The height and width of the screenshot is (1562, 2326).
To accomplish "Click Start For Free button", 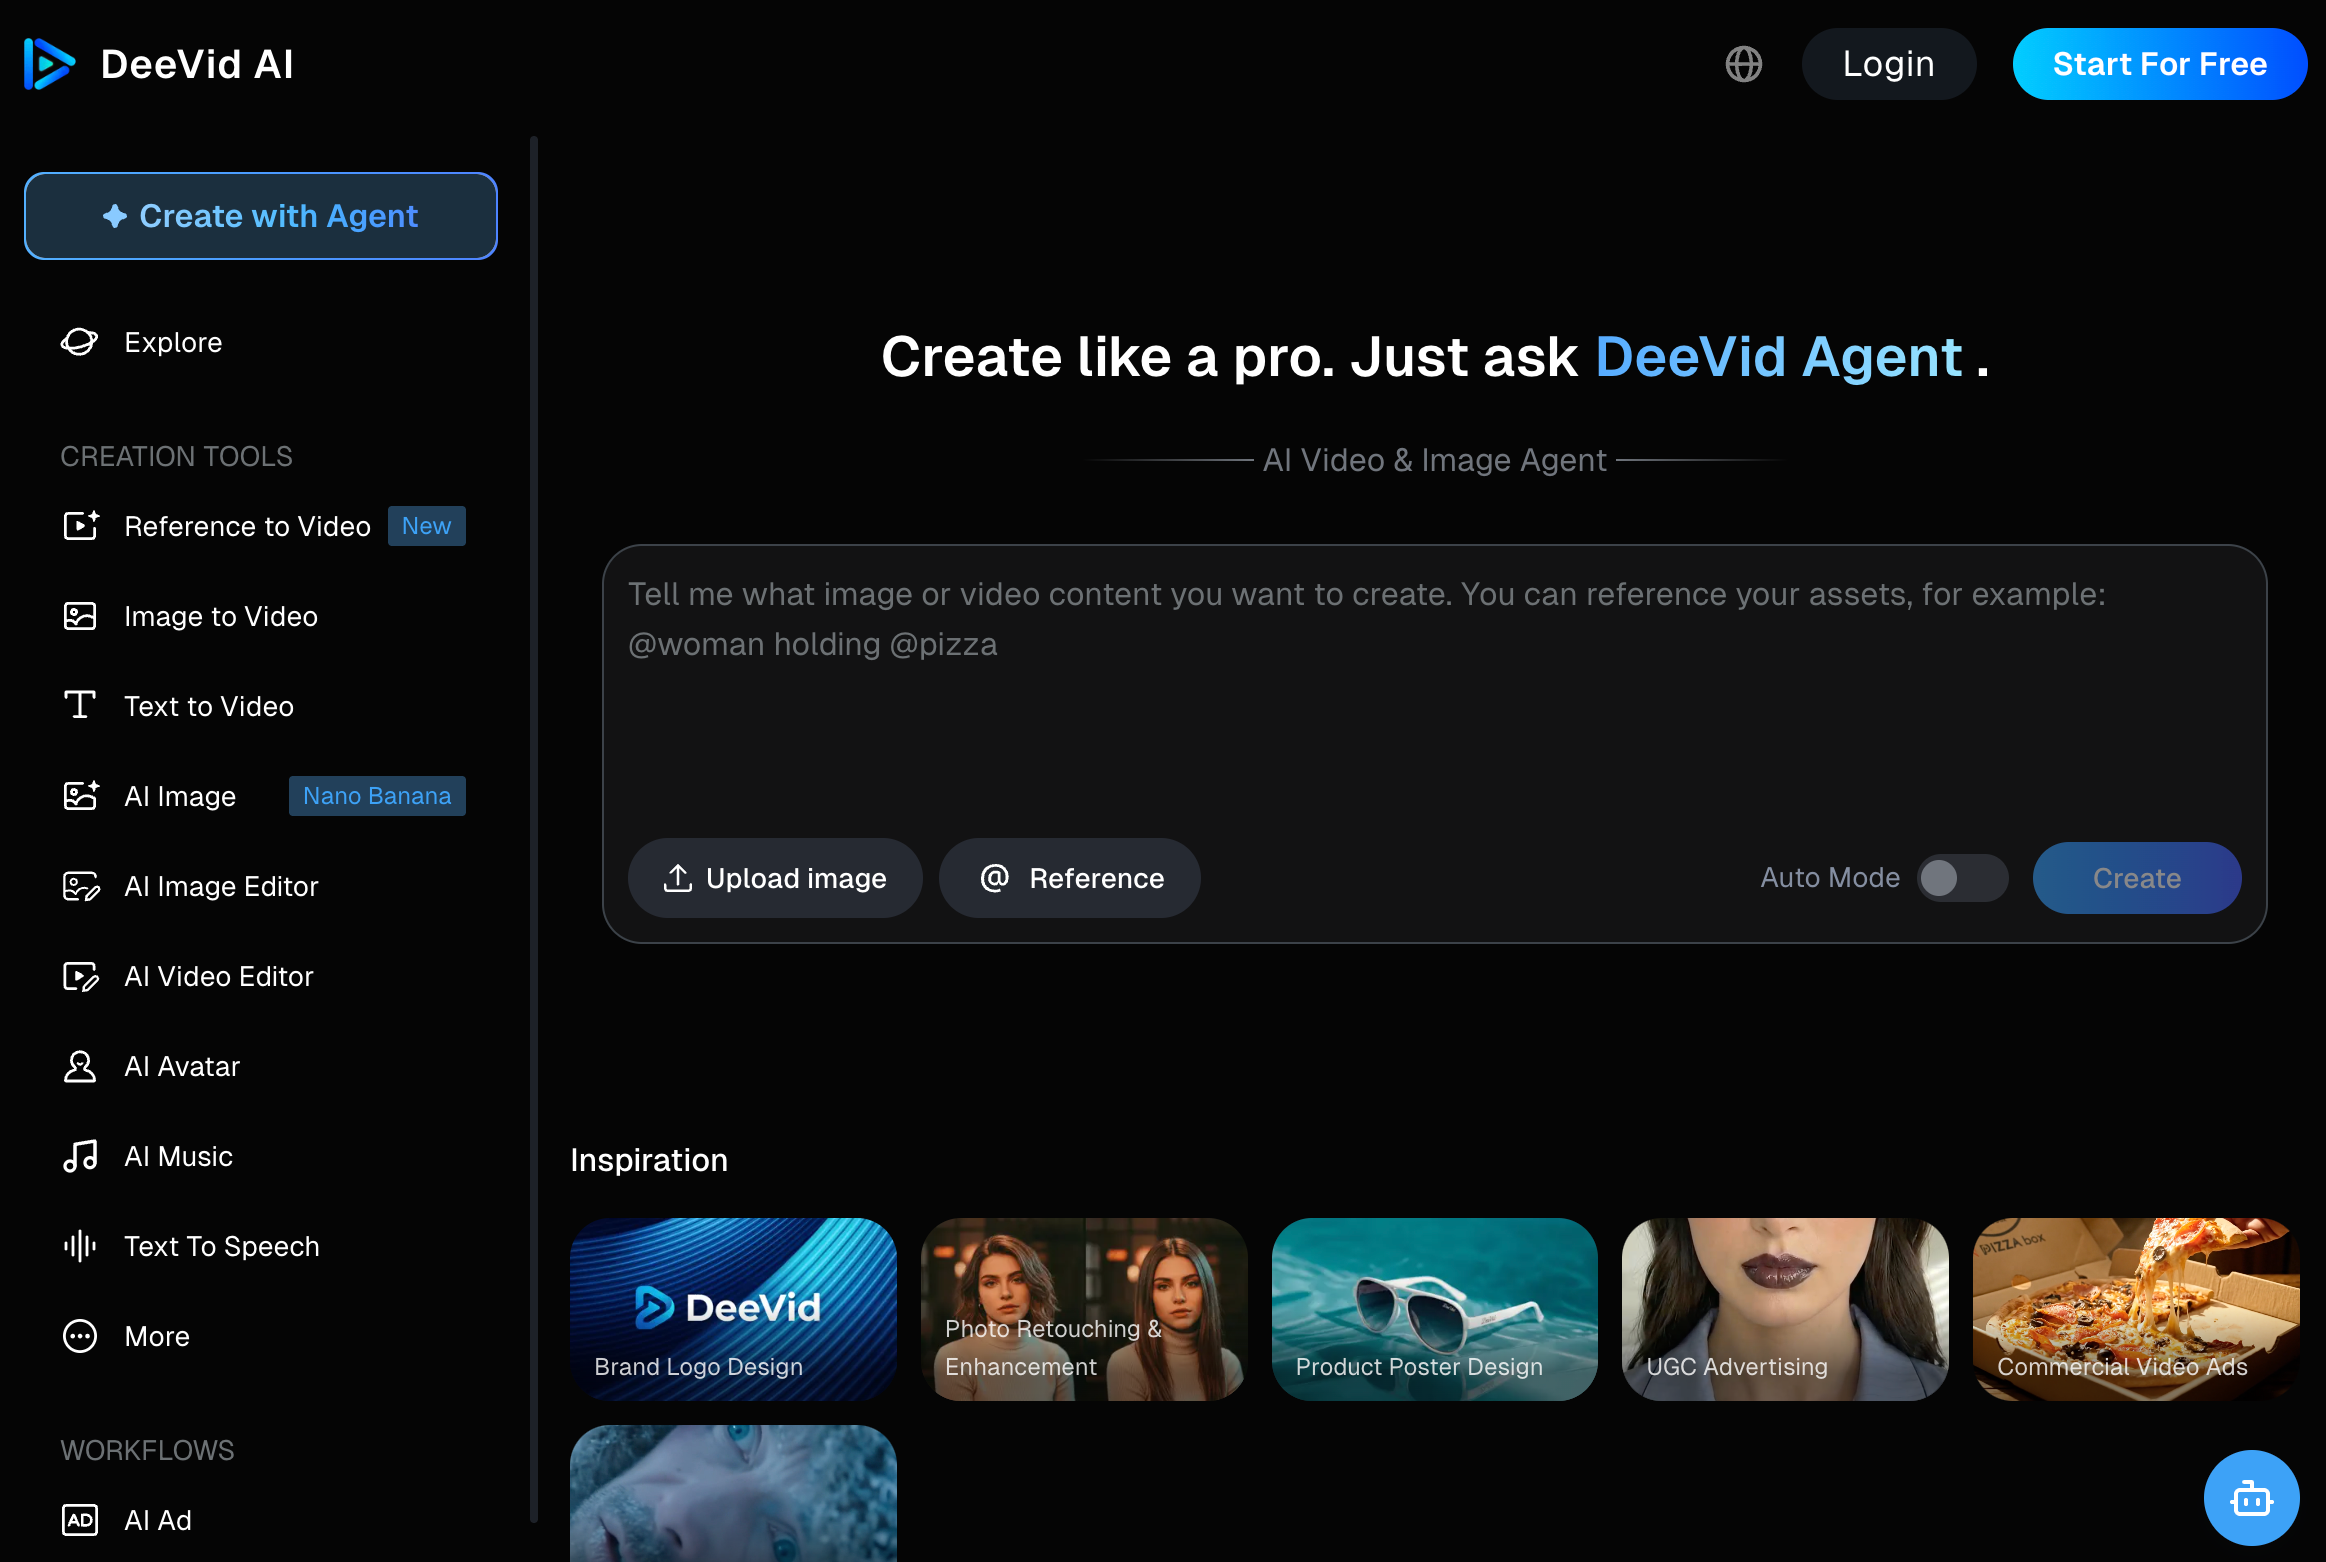I will click(2160, 64).
